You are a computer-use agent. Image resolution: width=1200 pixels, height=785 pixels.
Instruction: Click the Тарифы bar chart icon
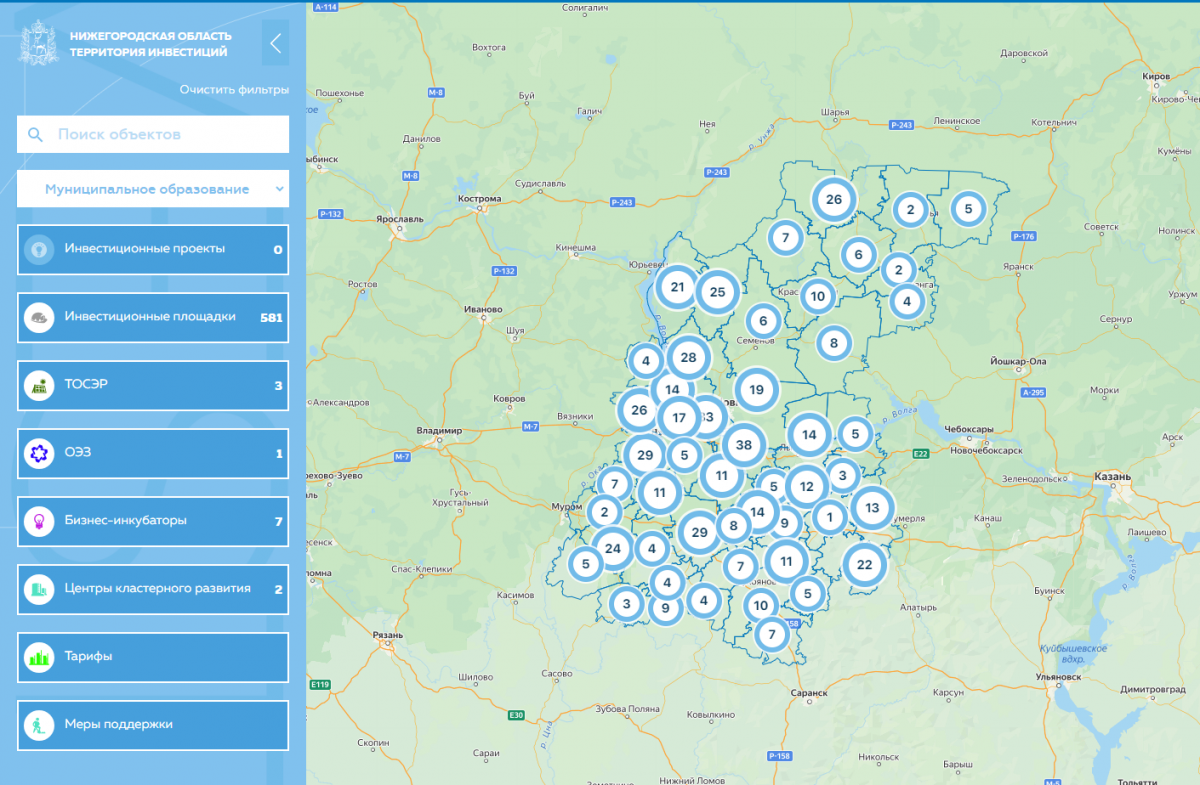[x=39, y=657]
